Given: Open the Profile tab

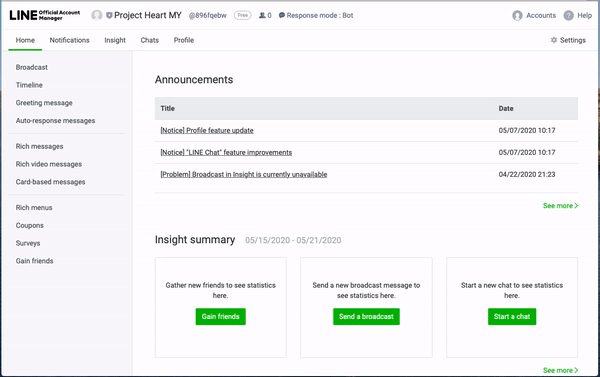Looking at the screenshot, I should [184, 40].
